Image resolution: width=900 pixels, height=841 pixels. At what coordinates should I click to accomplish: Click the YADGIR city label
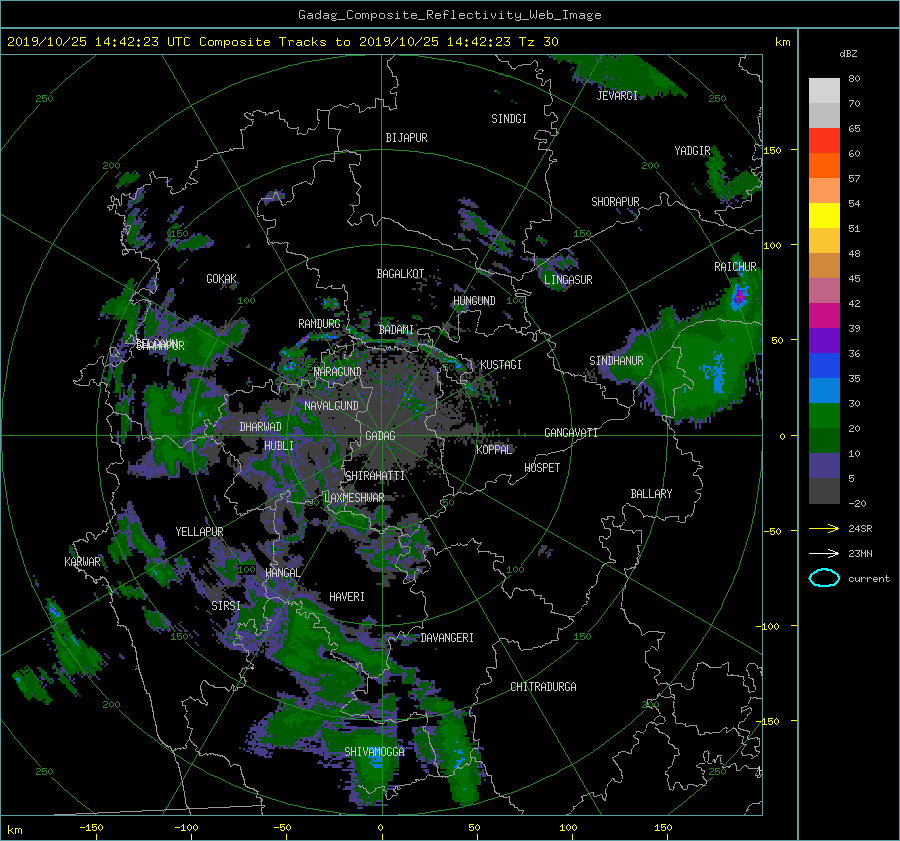(x=692, y=151)
